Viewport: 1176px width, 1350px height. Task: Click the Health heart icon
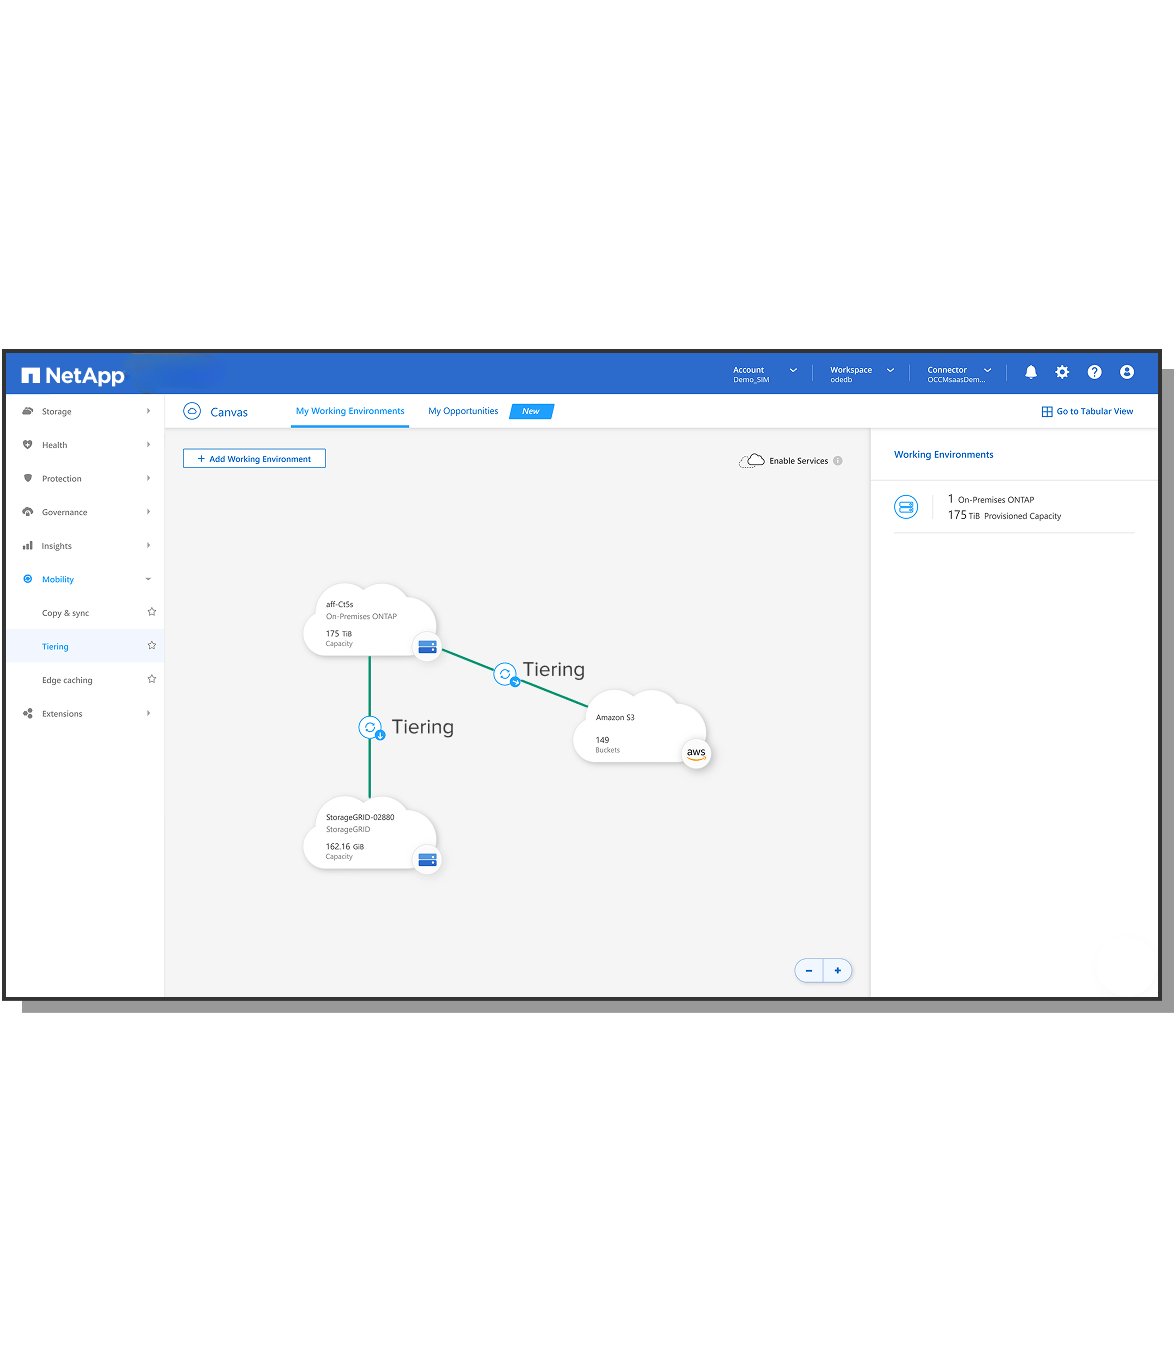tap(28, 445)
